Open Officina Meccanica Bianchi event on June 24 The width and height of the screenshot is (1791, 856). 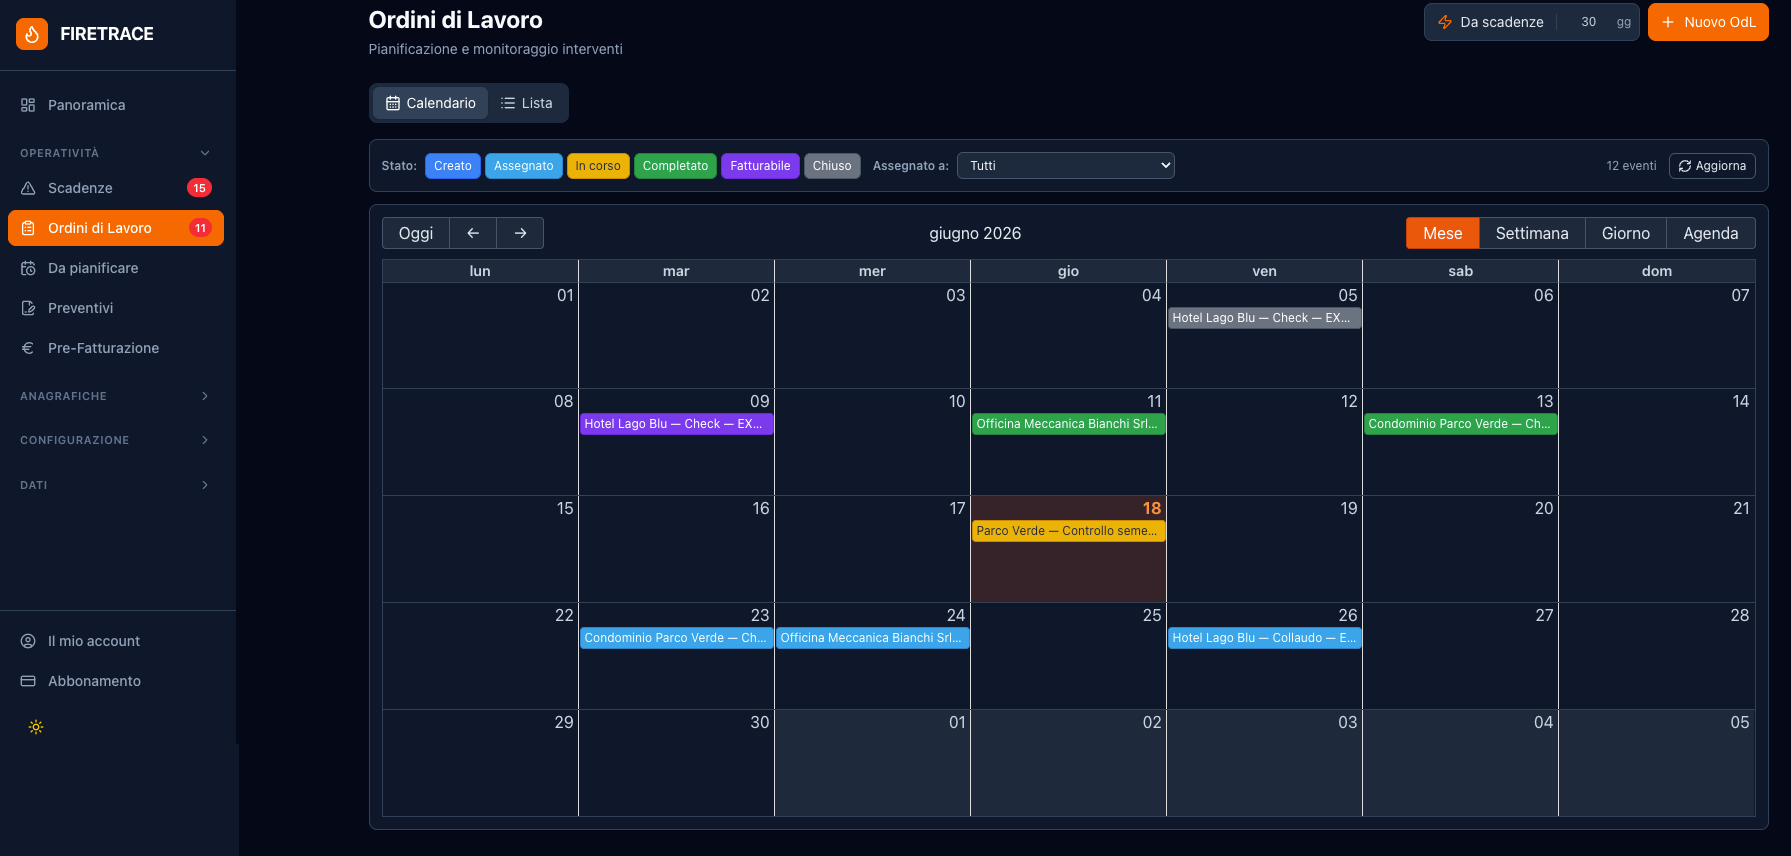click(872, 638)
